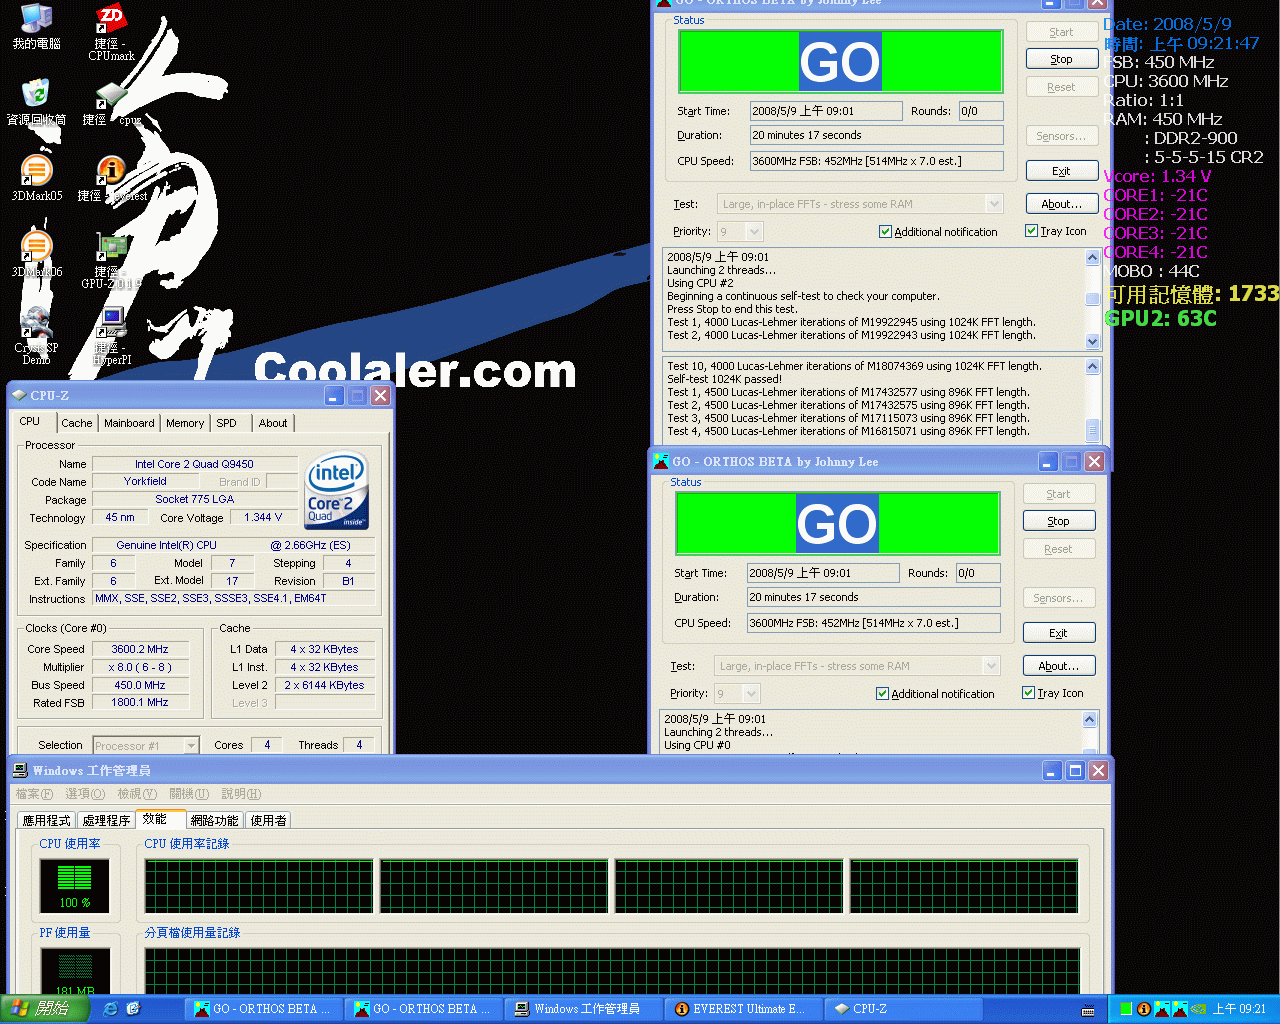Switch to 處理程序 tab in Task Manager
Viewport: 1280px width, 1024px height.
click(x=106, y=820)
